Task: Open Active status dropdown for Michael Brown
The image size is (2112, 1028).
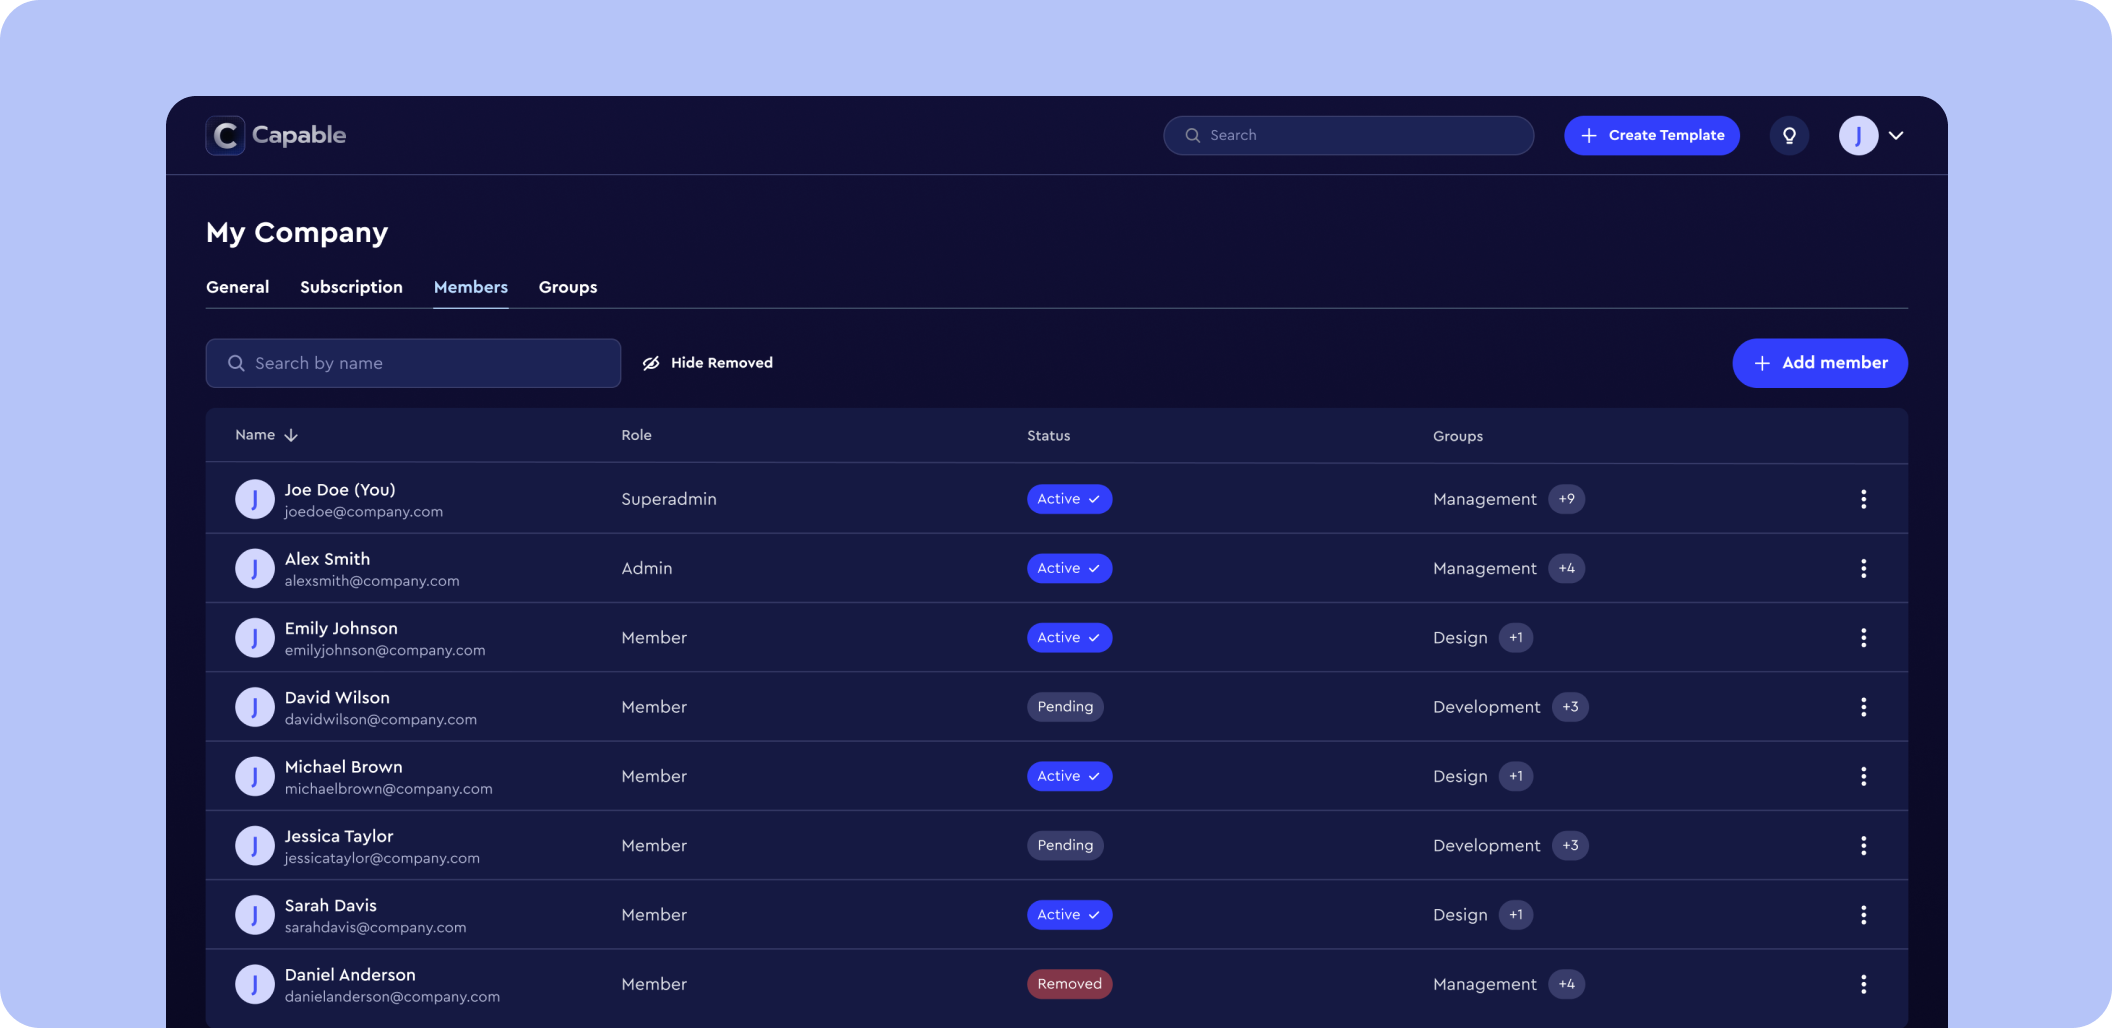Action: 1069,776
